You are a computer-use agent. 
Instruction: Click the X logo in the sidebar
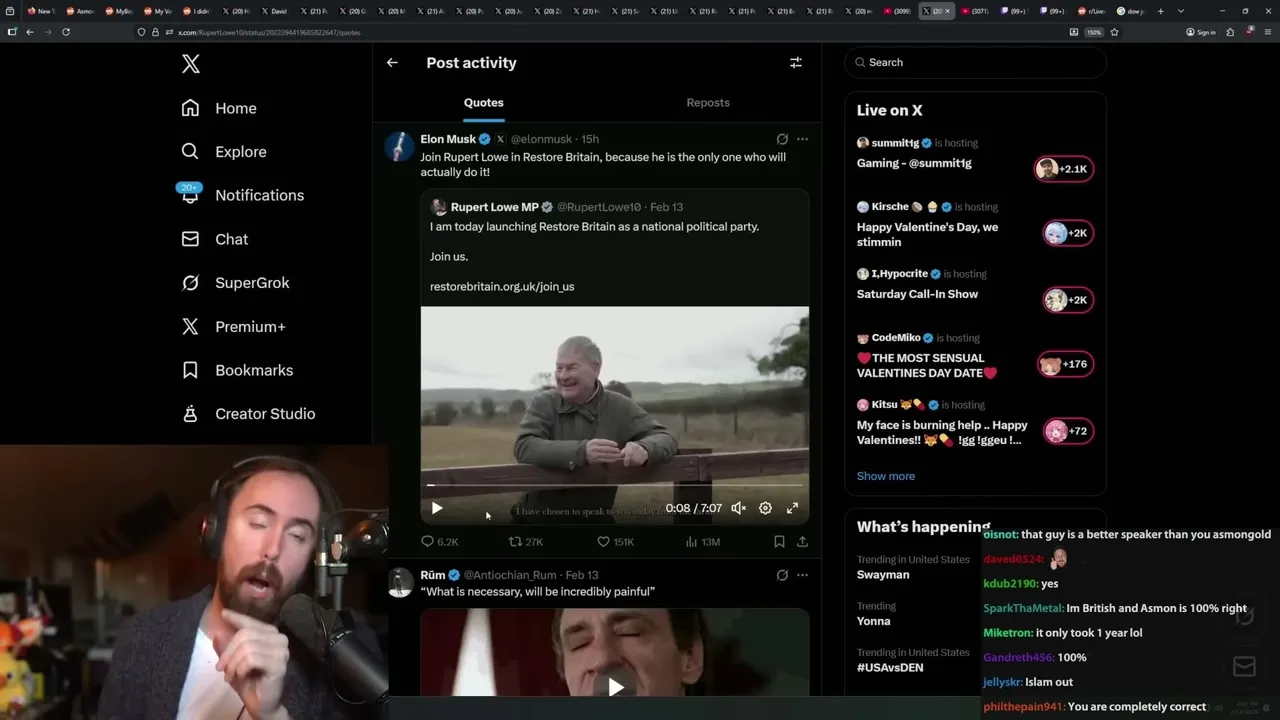coord(191,65)
